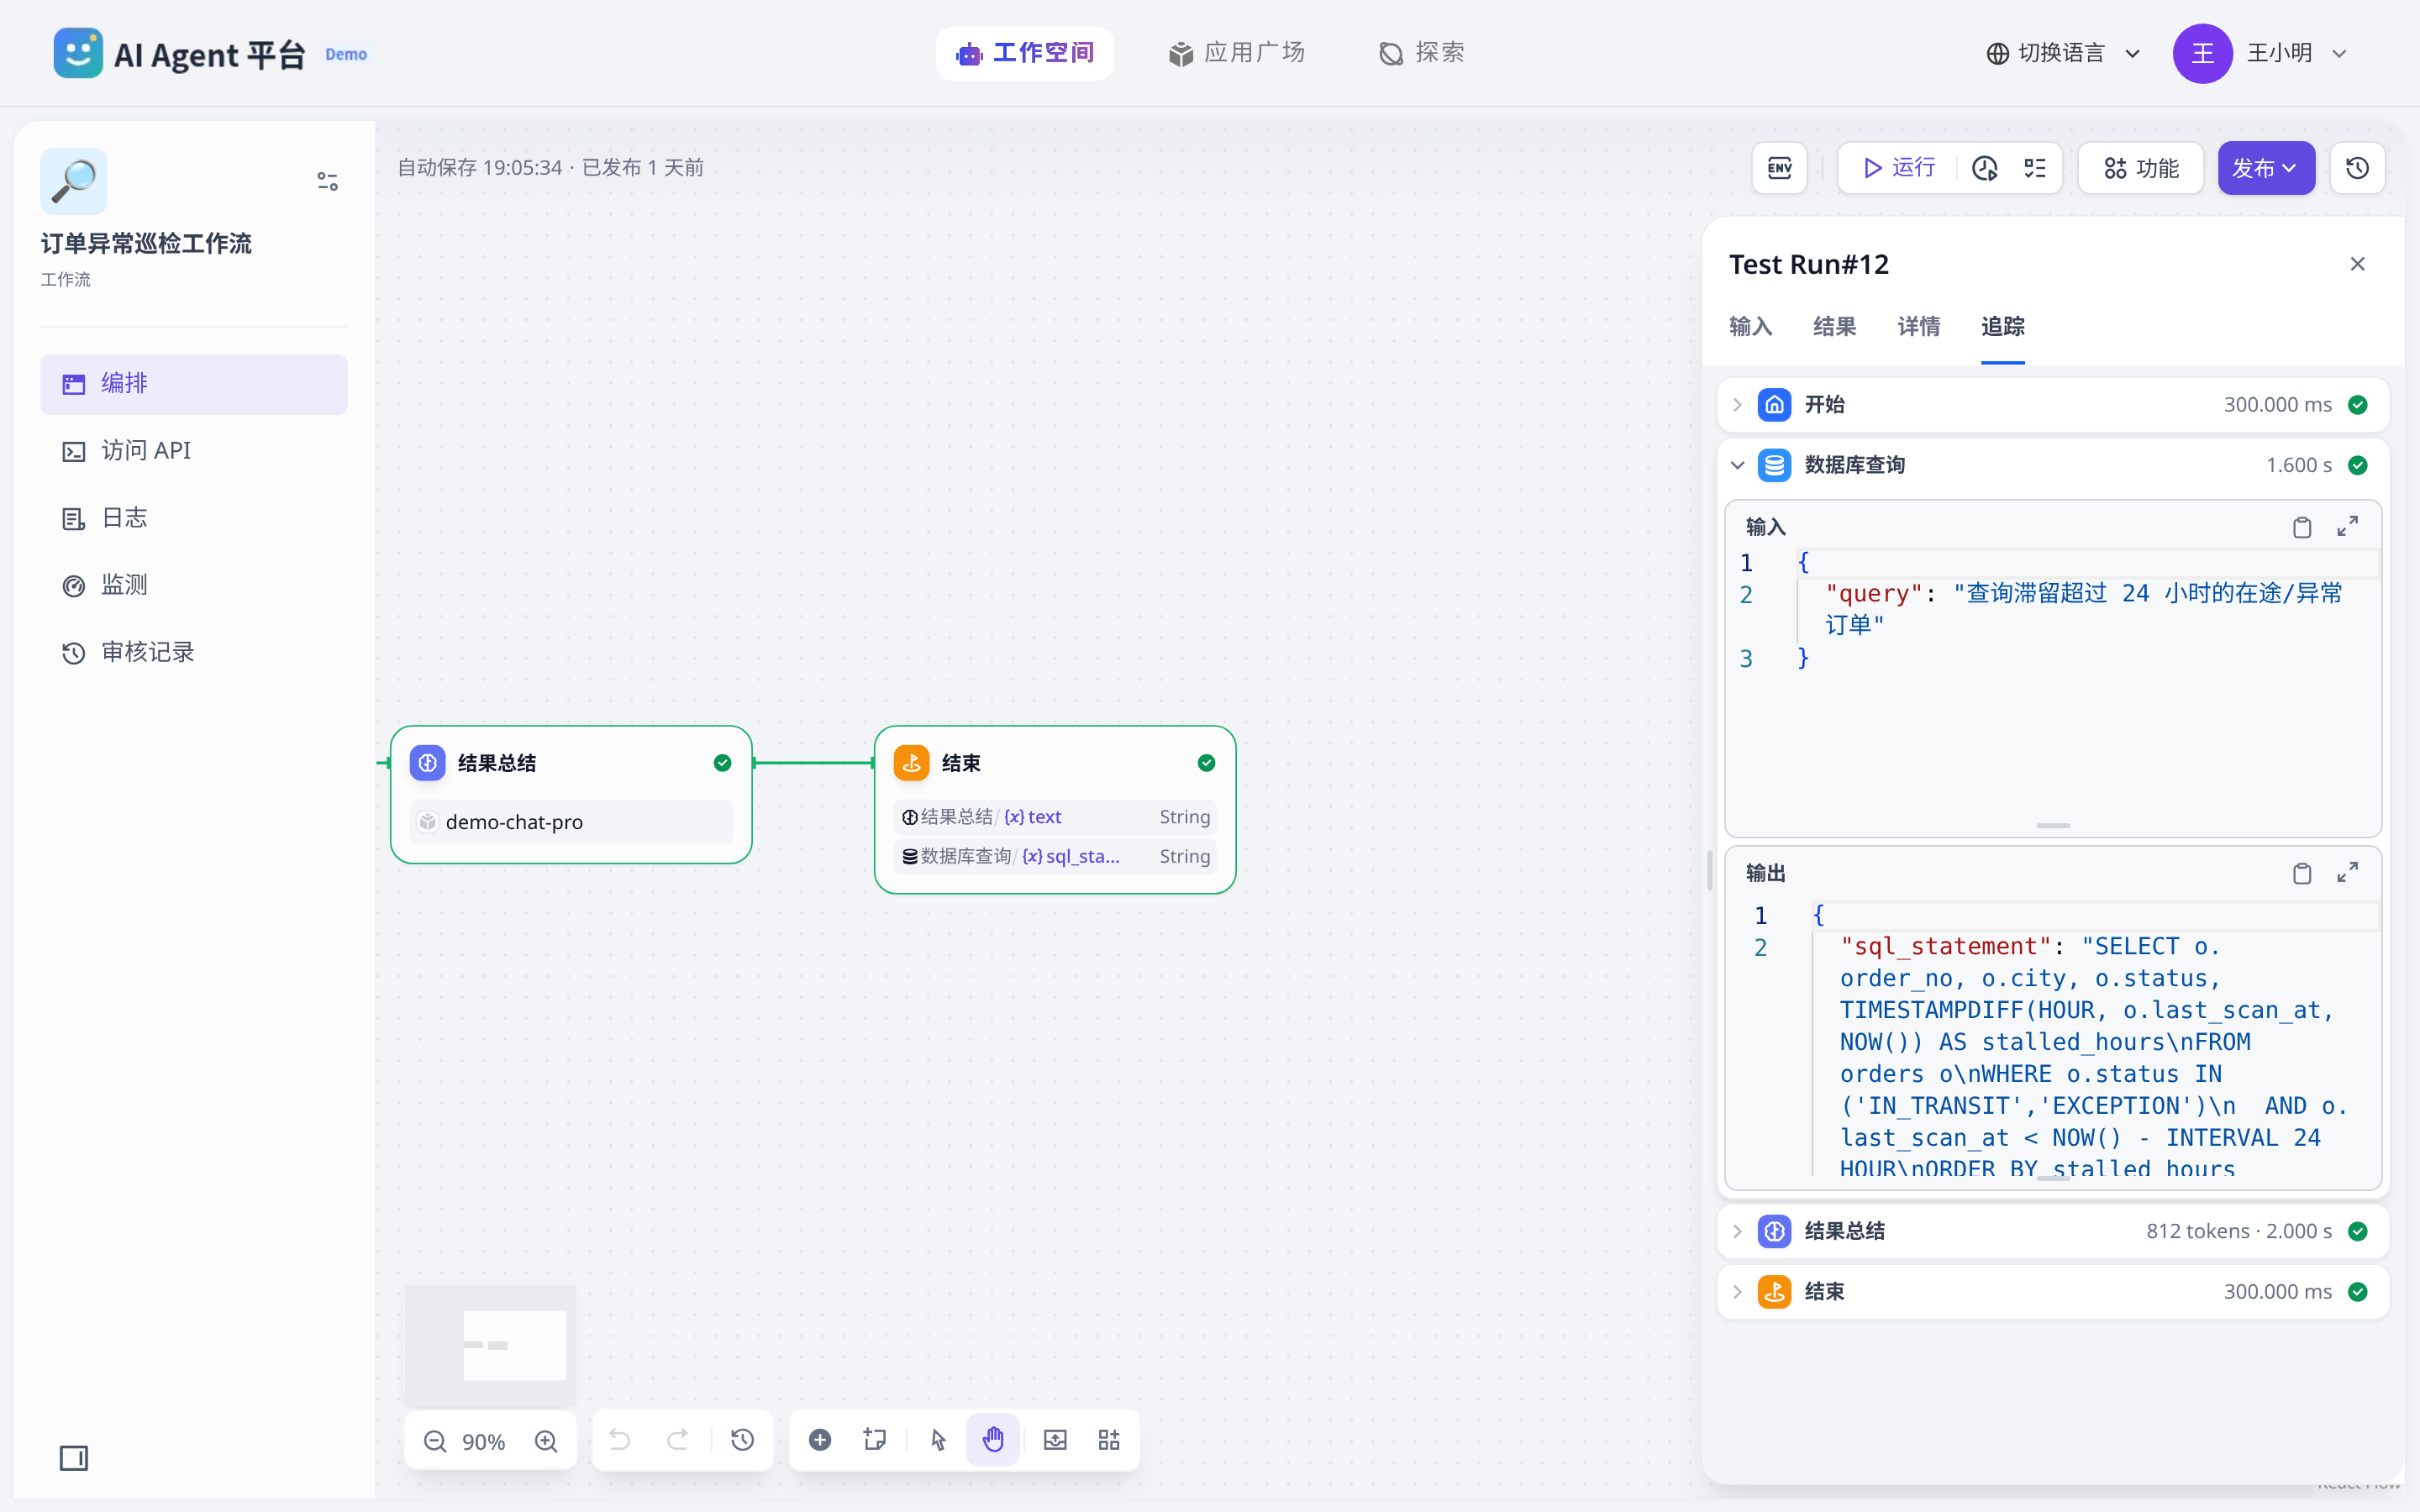Open 日志 in the sidebar
This screenshot has height=1512, width=2420.
pyautogui.click(x=194, y=518)
